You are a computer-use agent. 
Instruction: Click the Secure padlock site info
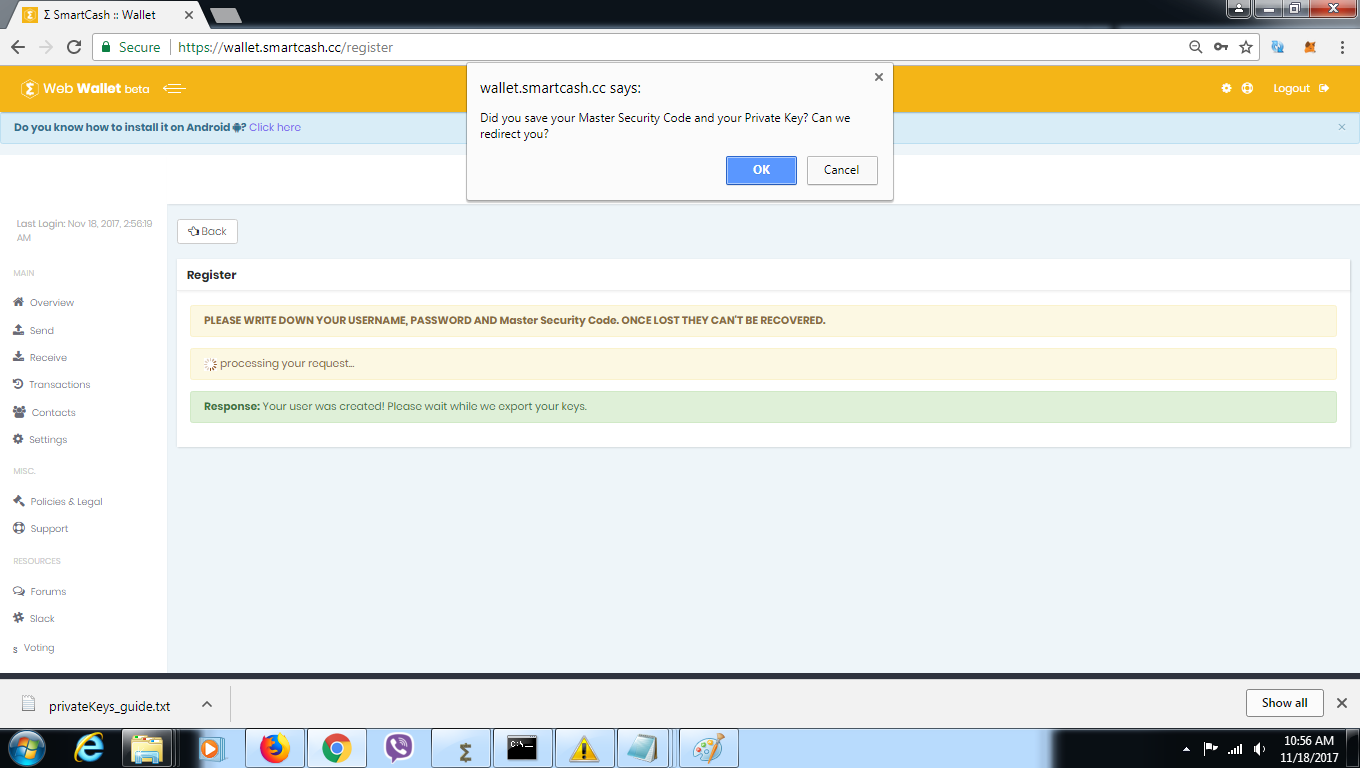pos(131,47)
